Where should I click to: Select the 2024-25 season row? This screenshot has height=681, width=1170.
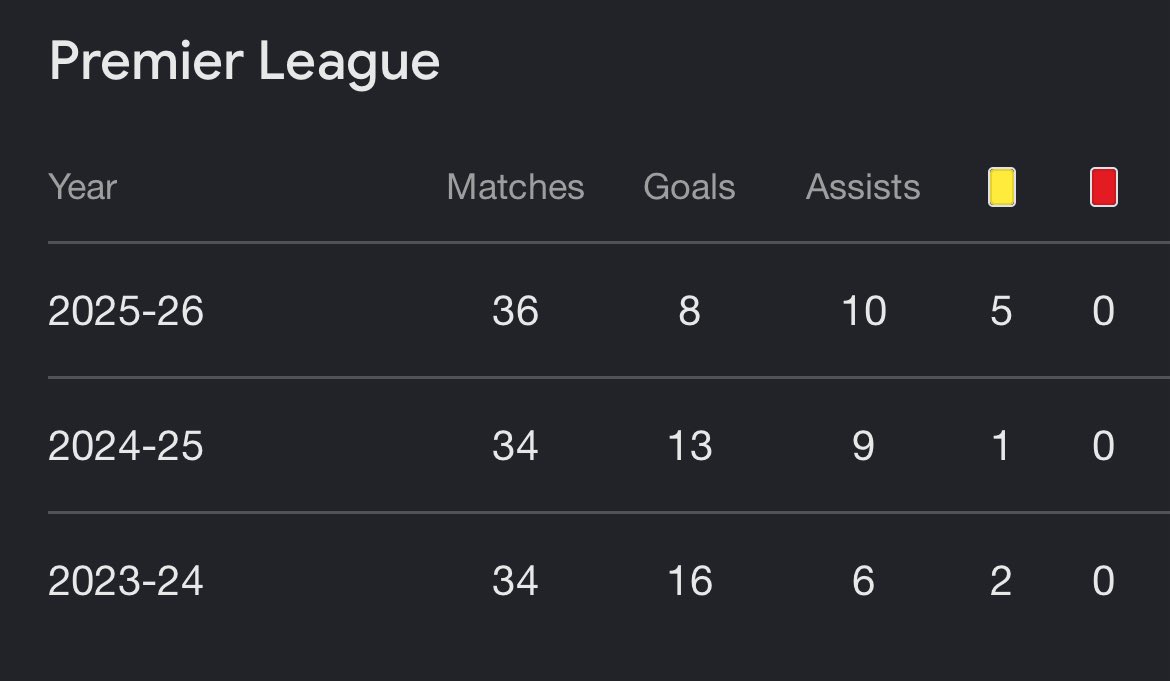coord(609,445)
